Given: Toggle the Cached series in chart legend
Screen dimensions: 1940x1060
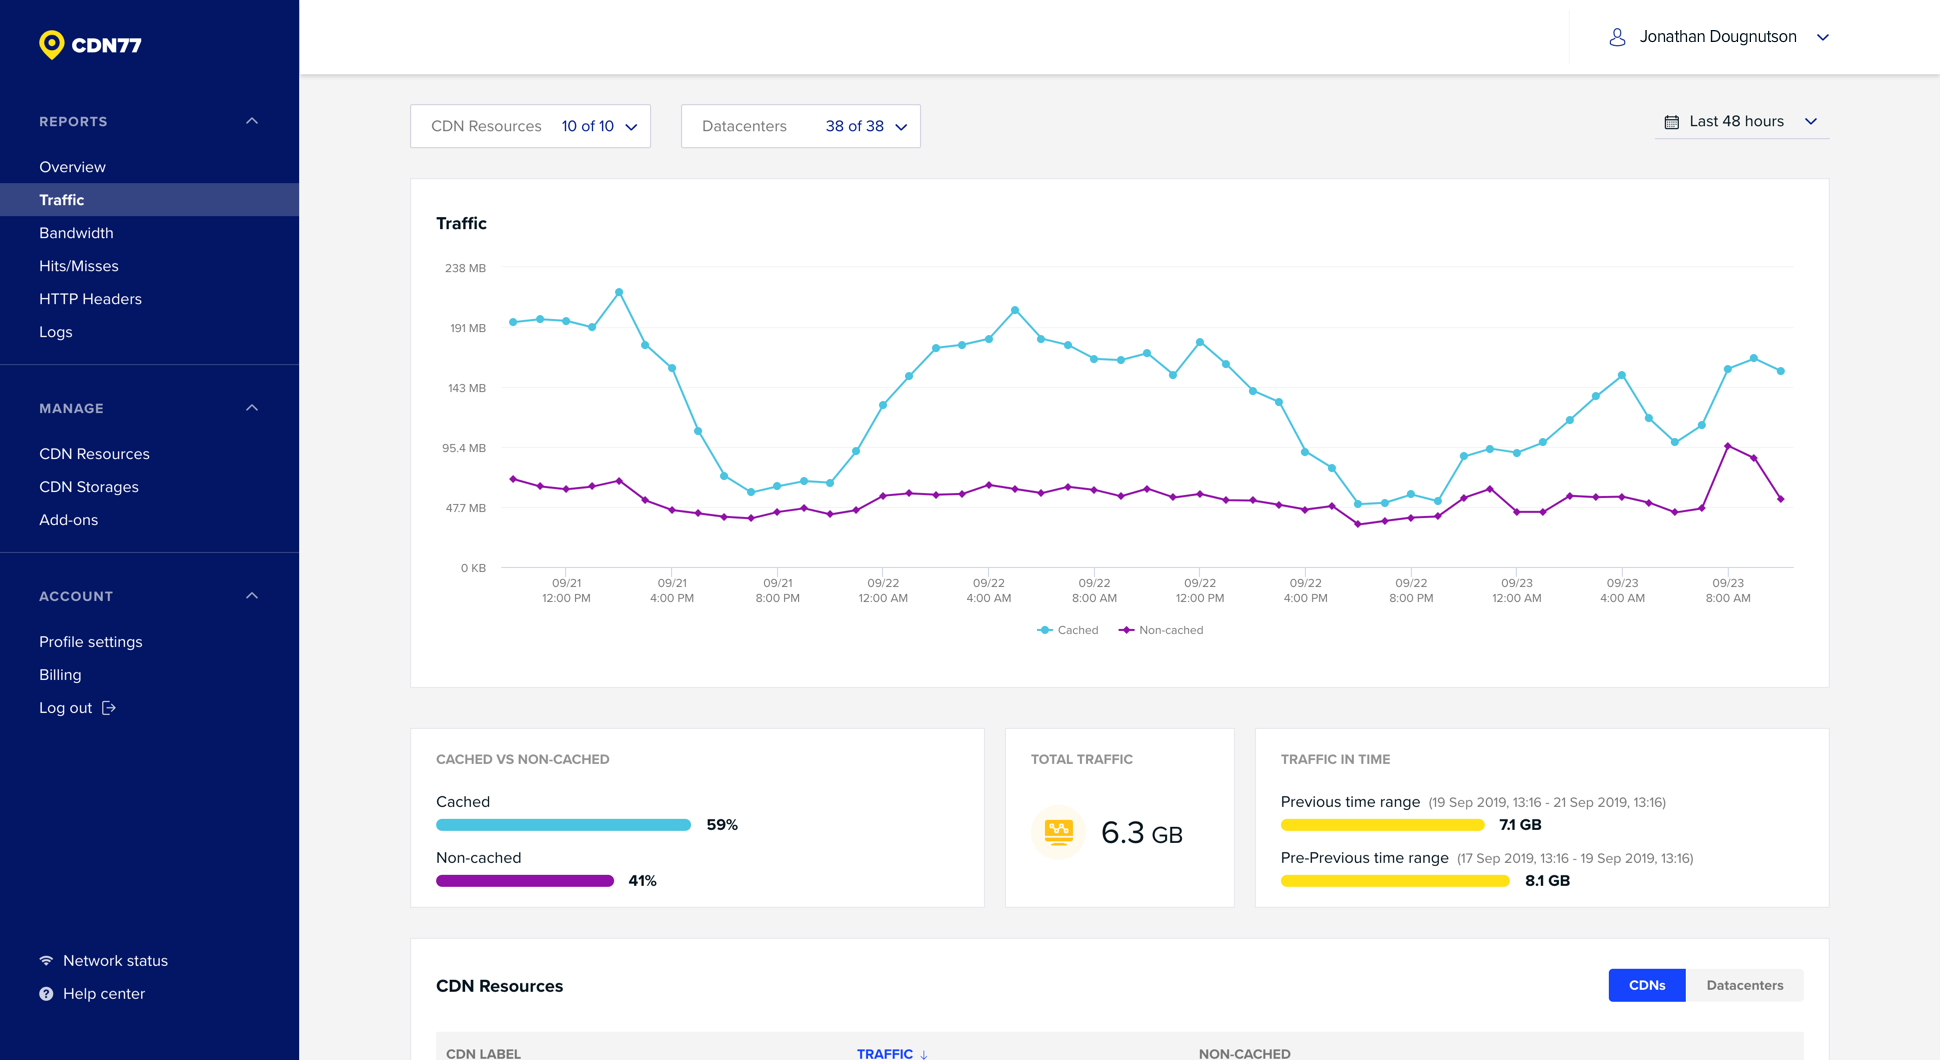Looking at the screenshot, I should tap(1068, 630).
